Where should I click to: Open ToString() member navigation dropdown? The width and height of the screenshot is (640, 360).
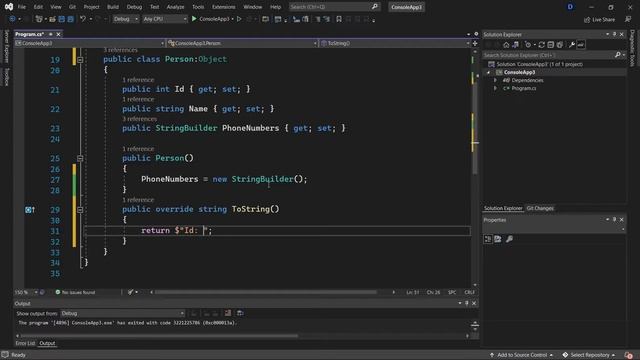395,43
